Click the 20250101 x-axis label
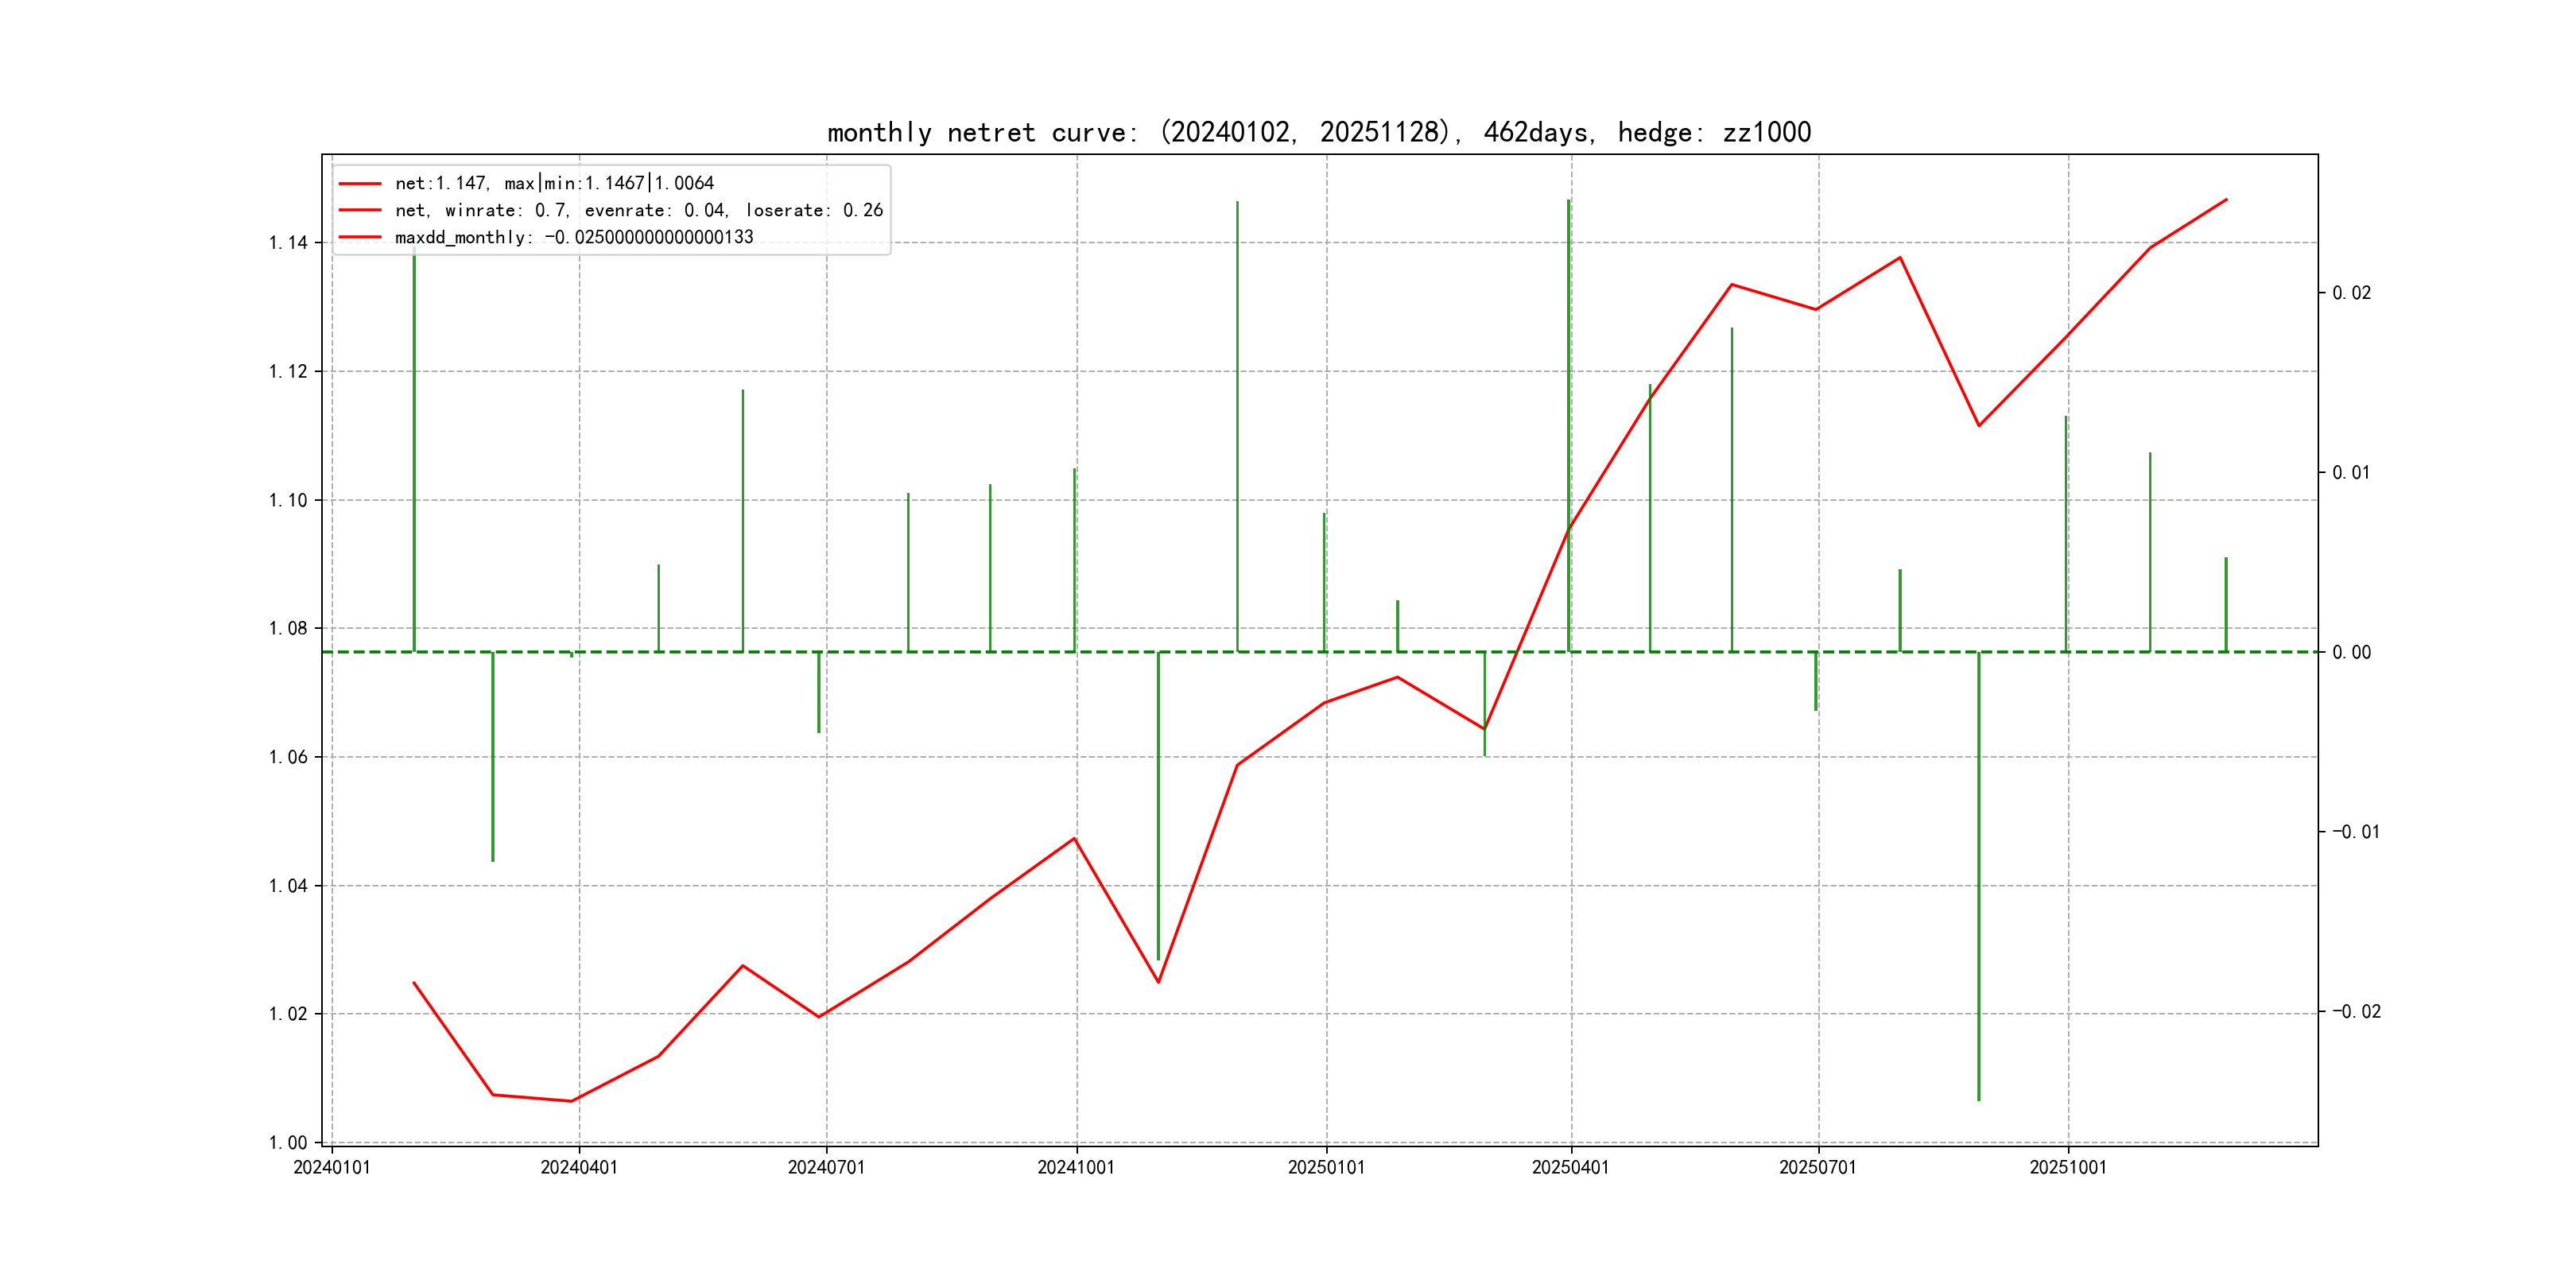Image resolution: width=2576 pixels, height=1288 pixels. point(1326,1167)
